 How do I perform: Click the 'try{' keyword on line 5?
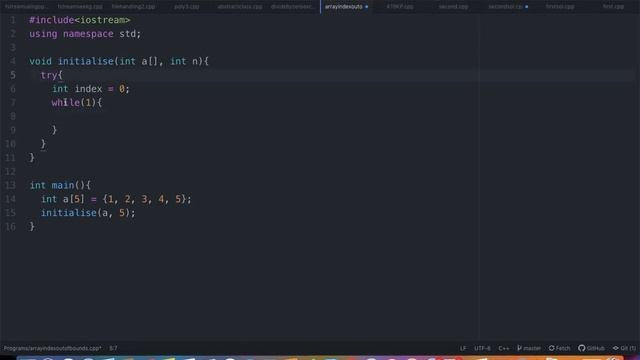(51, 75)
